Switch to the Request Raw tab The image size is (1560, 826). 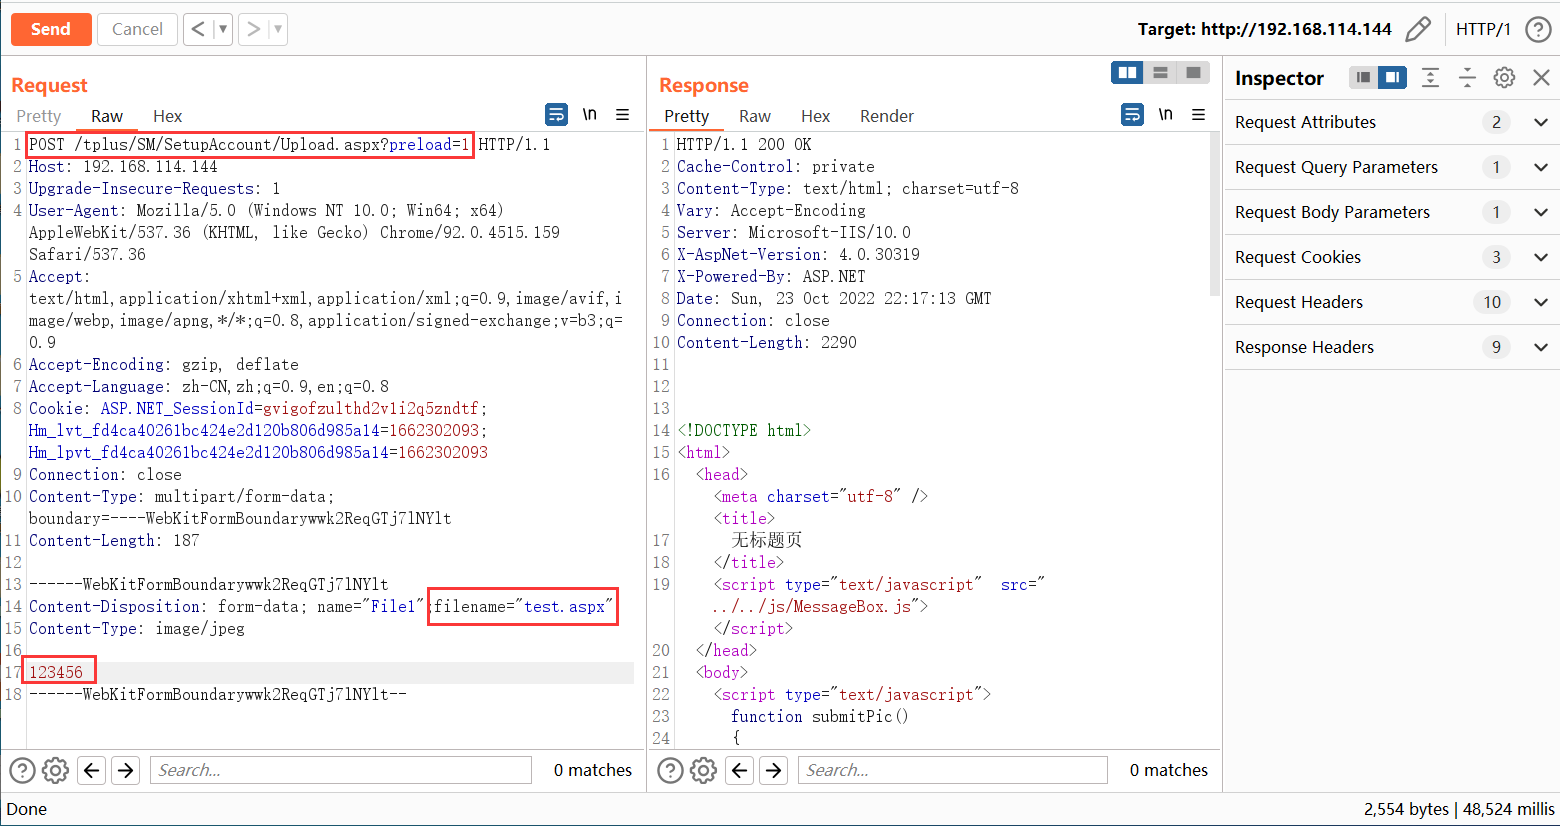coord(107,116)
